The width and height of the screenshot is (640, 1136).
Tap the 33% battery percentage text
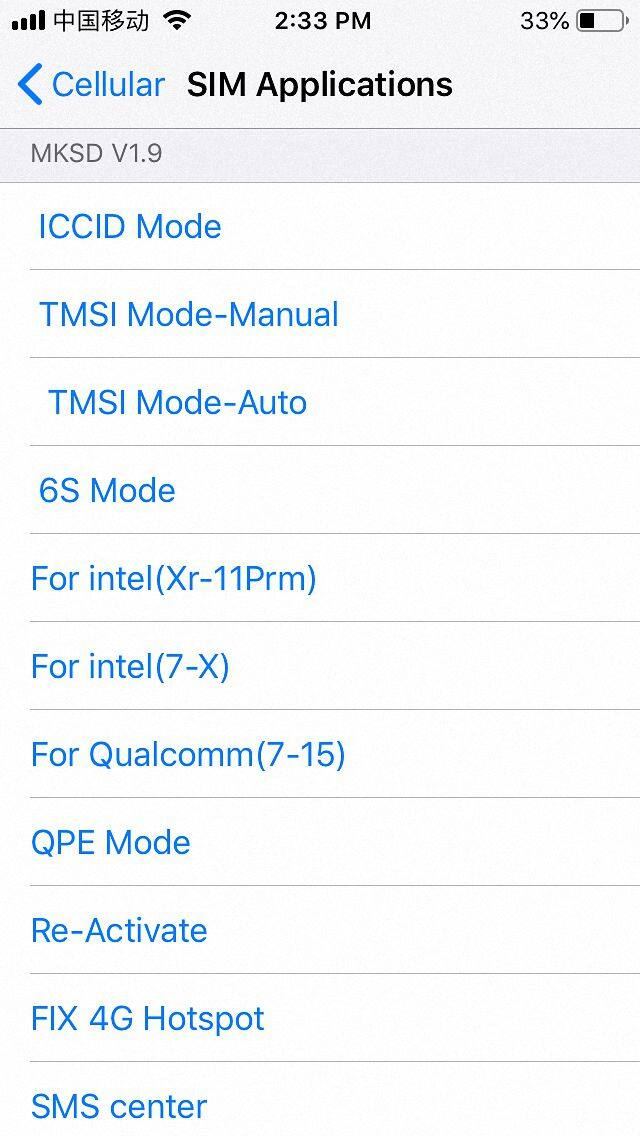(544, 20)
